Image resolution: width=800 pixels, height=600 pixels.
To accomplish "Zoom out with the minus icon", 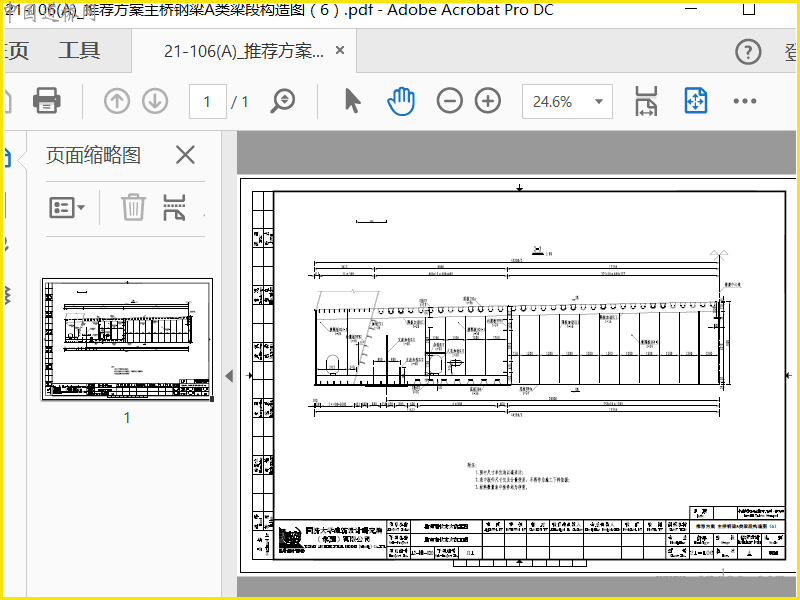I will click(x=449, y=101).
